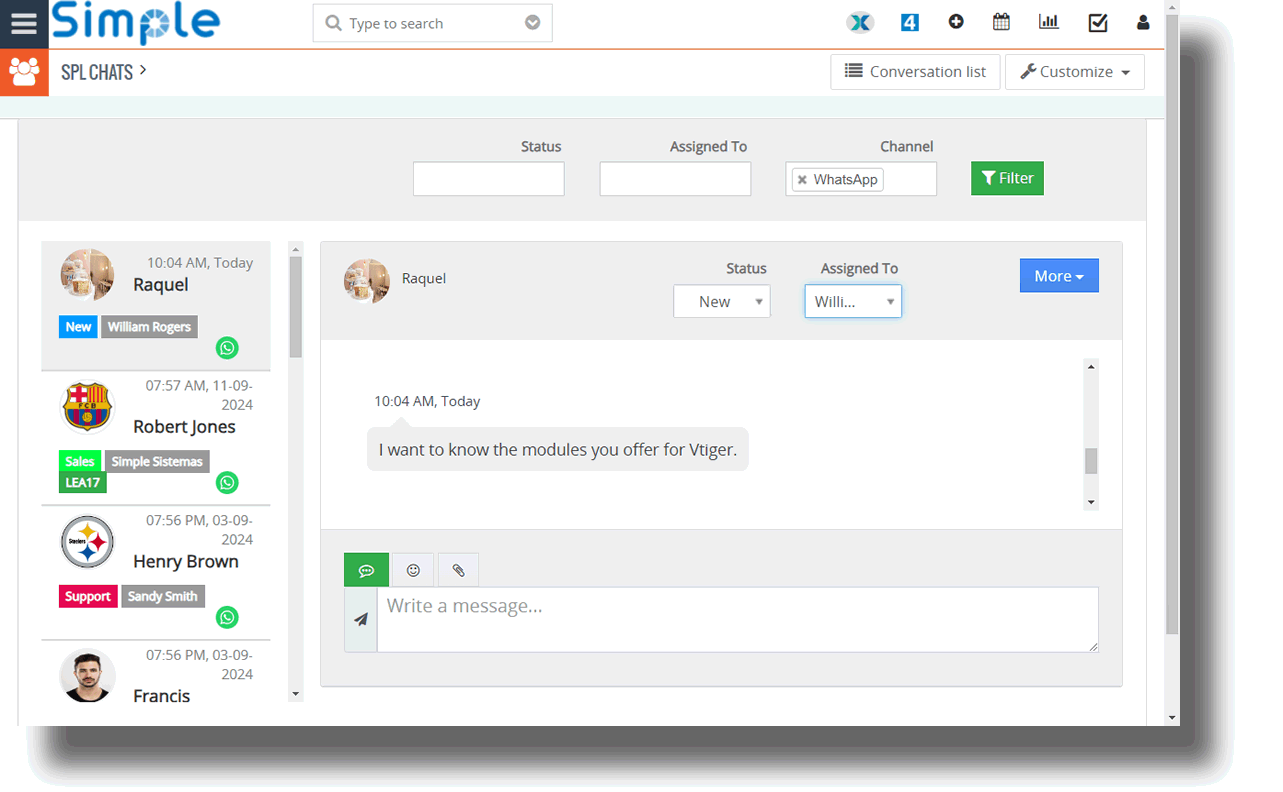Click the Sandy Smith assignee tag
The image size is (1283, 792).
pos(163,596)
